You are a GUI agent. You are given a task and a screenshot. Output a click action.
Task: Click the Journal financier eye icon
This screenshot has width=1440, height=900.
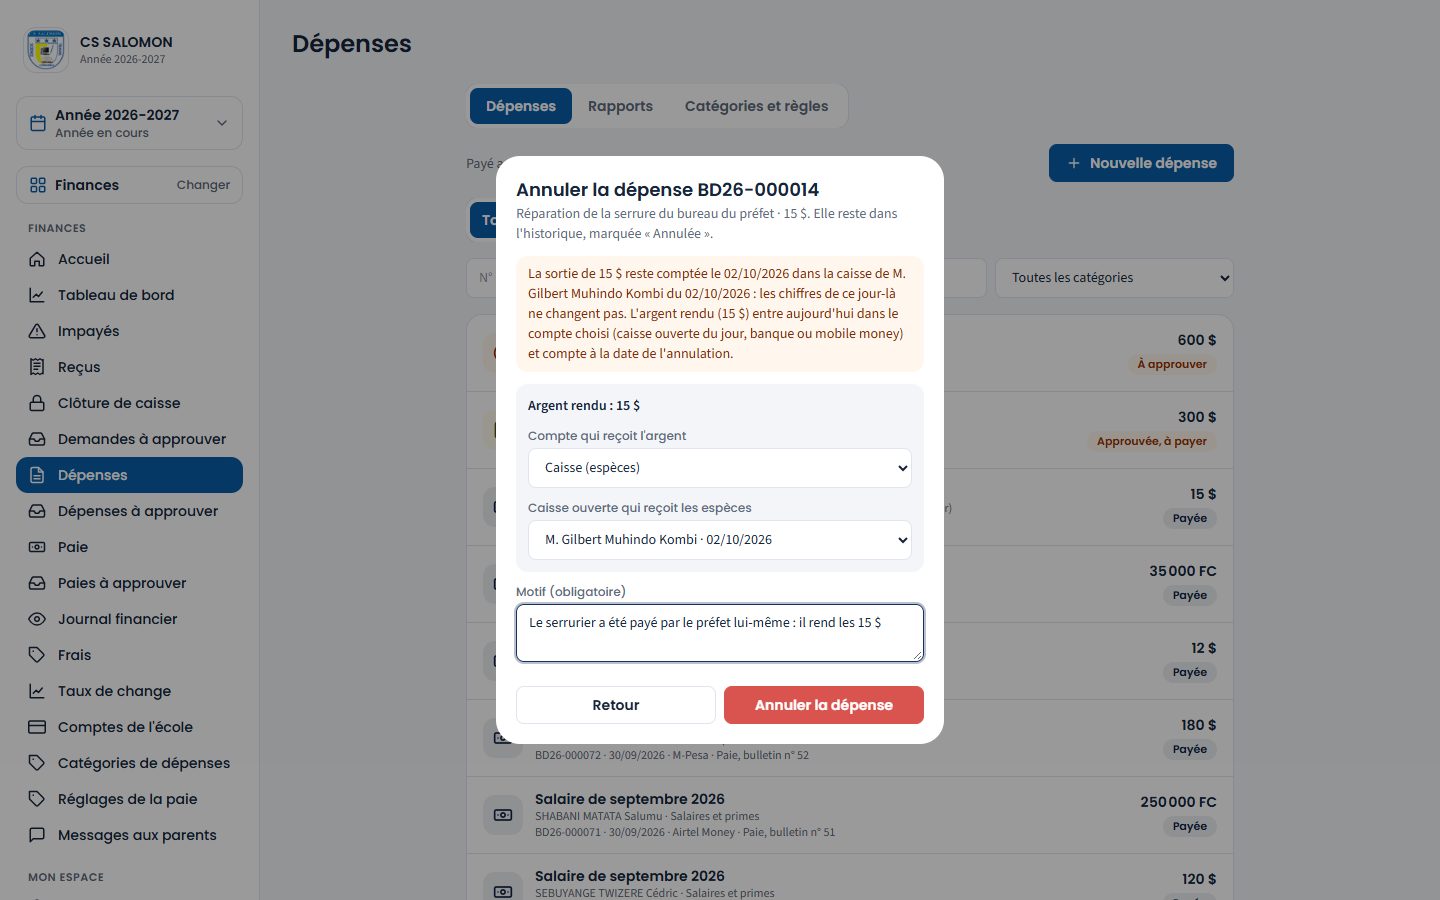pos(37,619)
